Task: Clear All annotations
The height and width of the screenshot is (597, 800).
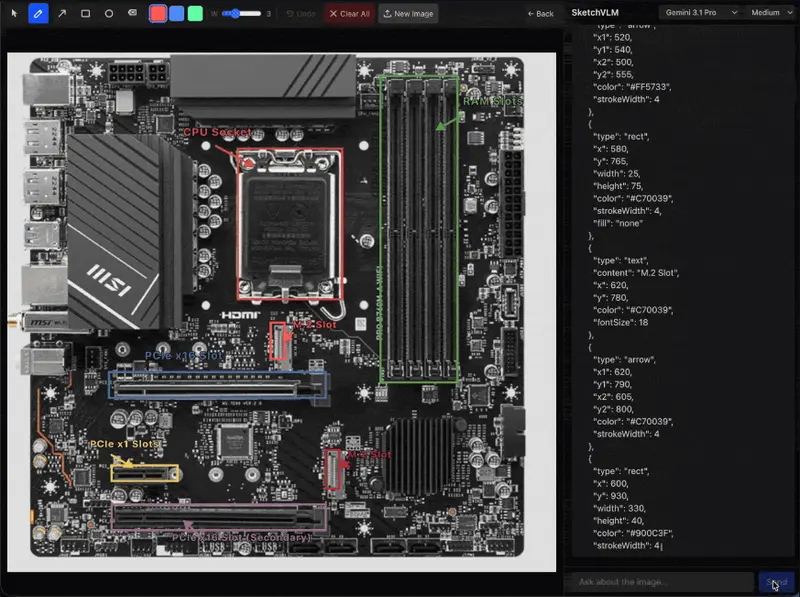Action: 349,14
